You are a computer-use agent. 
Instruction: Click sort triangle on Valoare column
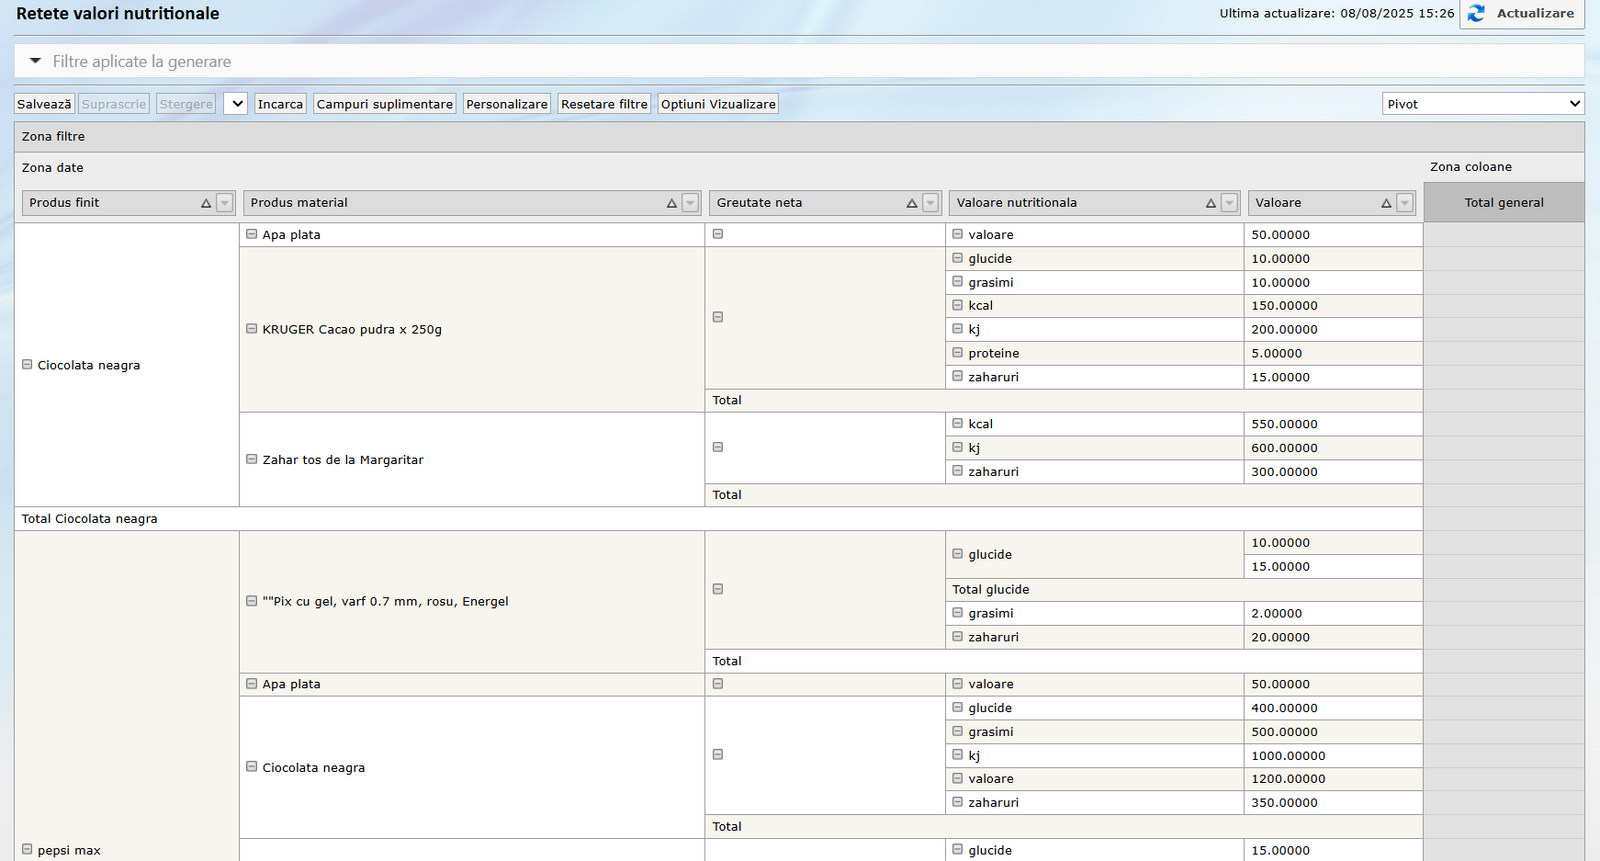(1386, 203)
